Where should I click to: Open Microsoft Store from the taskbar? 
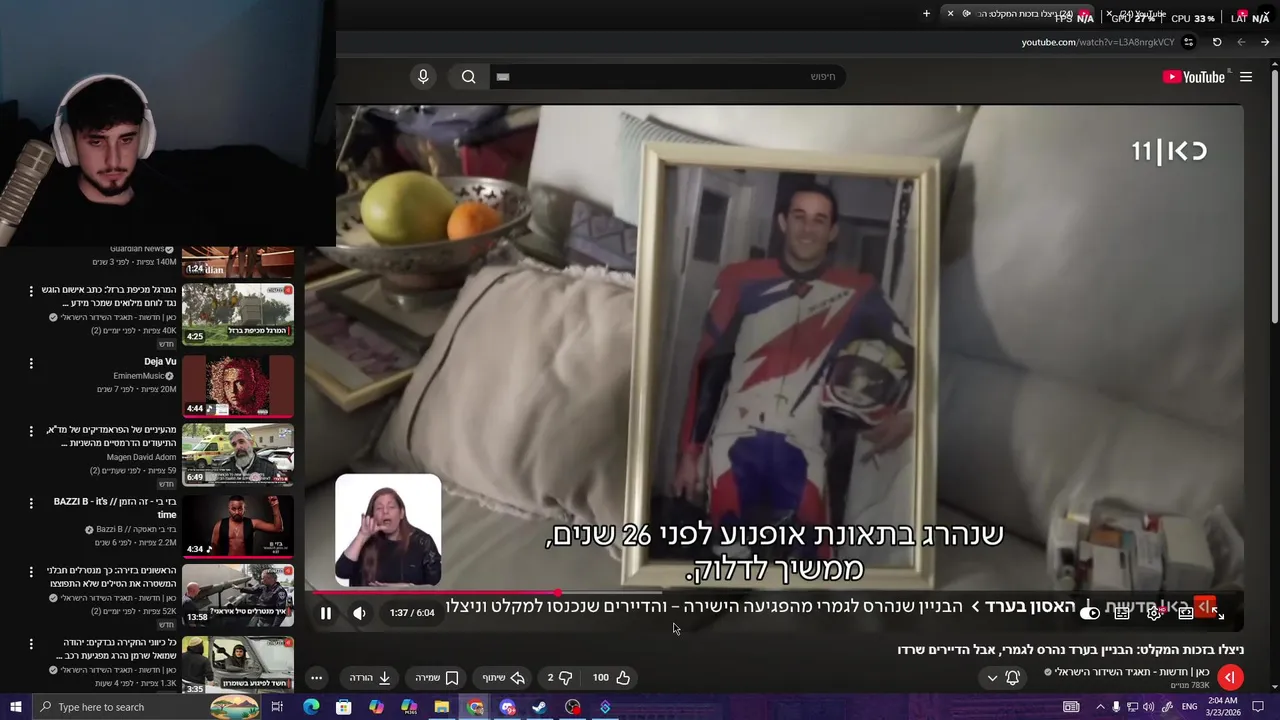click(343, 707)
